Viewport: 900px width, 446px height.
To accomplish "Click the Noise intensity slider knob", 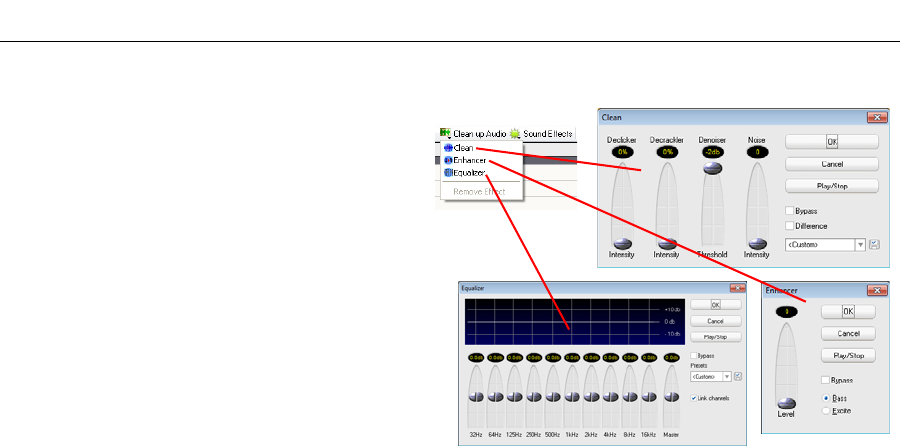I will [x=757, y=243].
